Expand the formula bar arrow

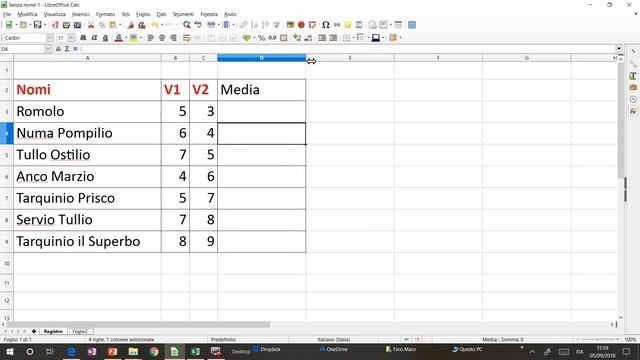coord(619,49)
